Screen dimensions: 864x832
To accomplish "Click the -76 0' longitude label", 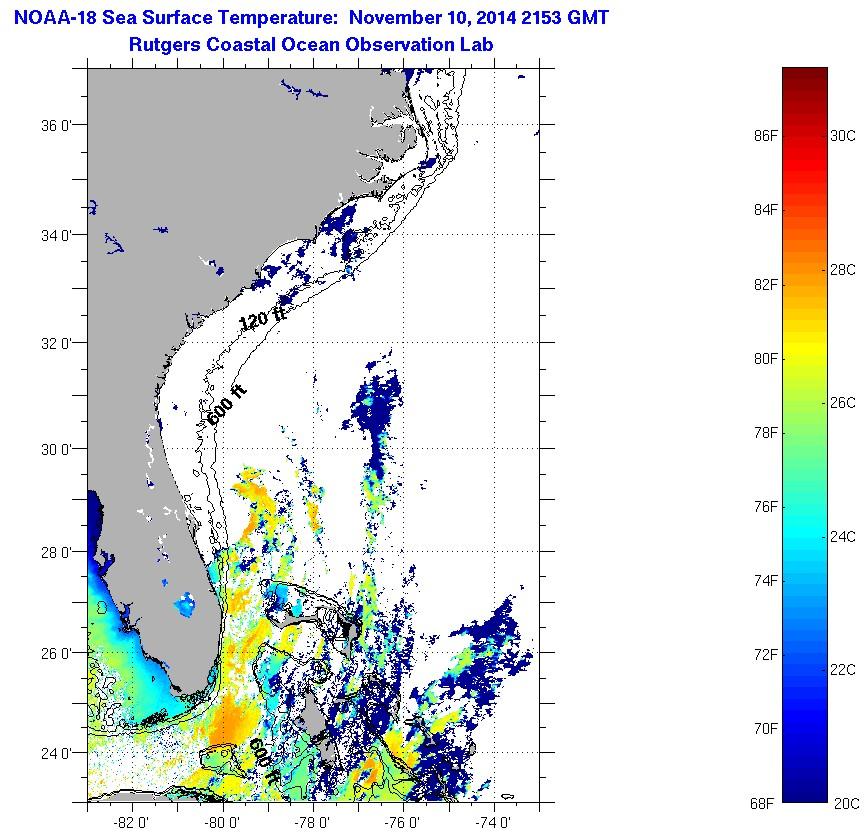I will (402, 823).
